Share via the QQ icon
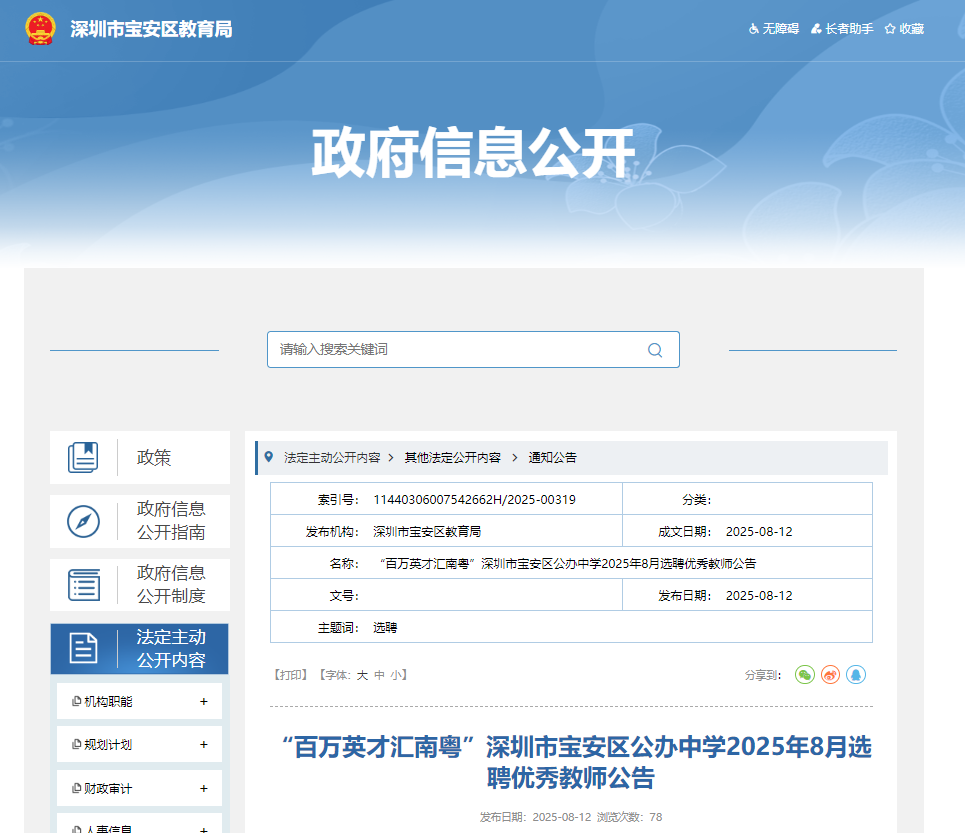The height and width of the screenshot is (833, 965). (856, 675)
